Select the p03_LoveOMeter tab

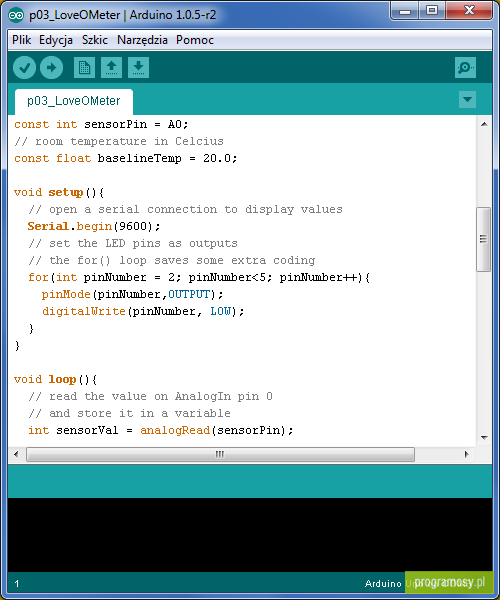(74, 101)
